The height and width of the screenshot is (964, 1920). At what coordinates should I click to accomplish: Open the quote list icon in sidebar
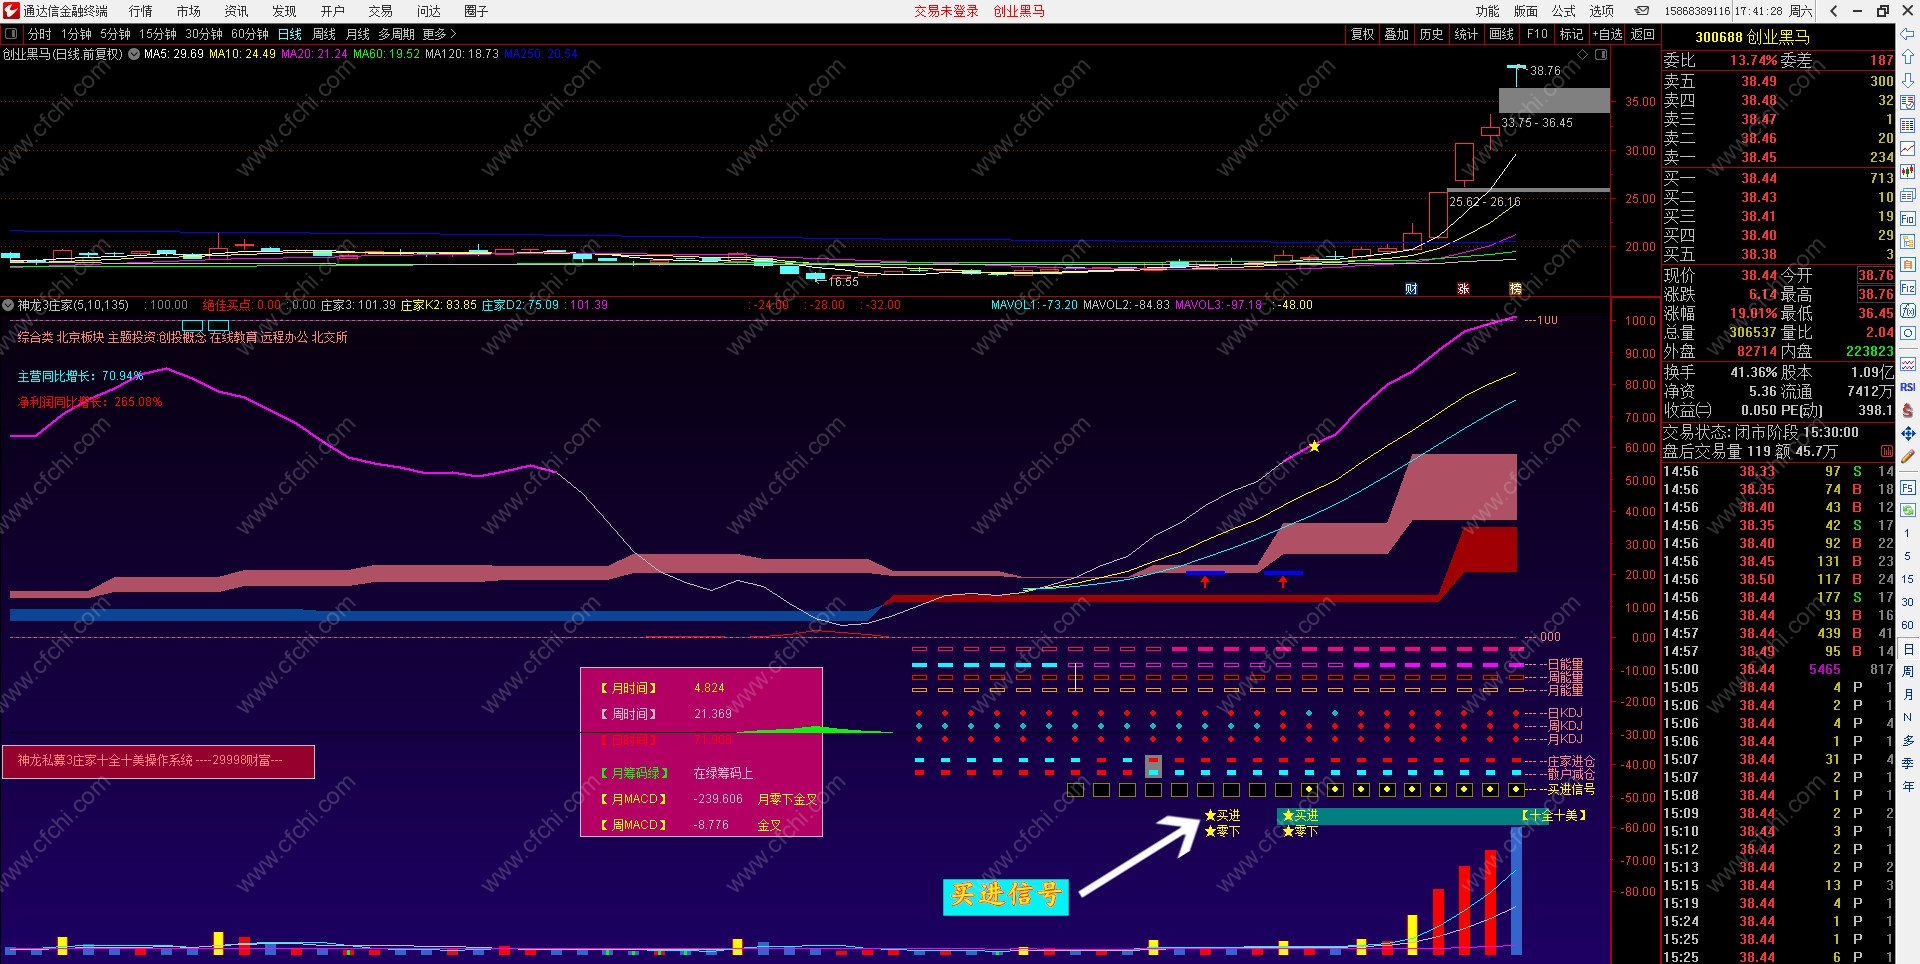[1908, 102]
